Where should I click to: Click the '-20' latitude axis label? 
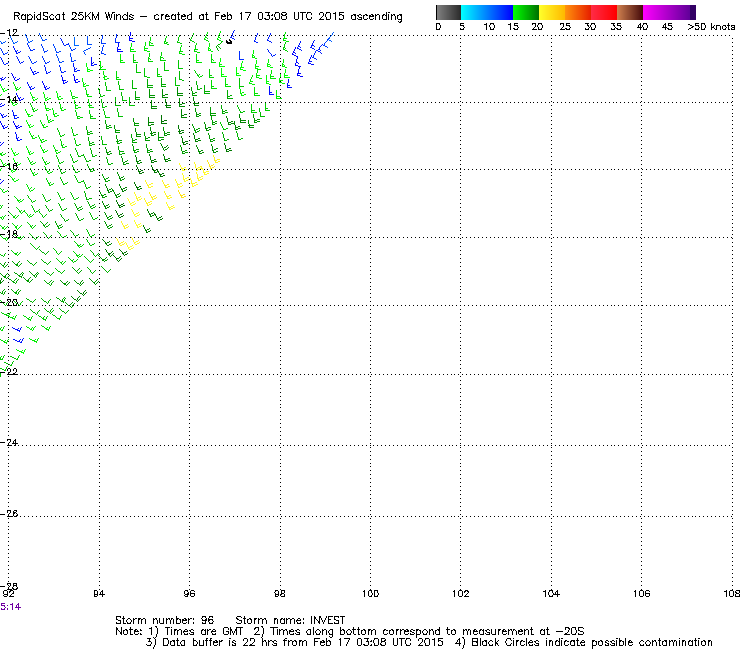tap(9, 303)
